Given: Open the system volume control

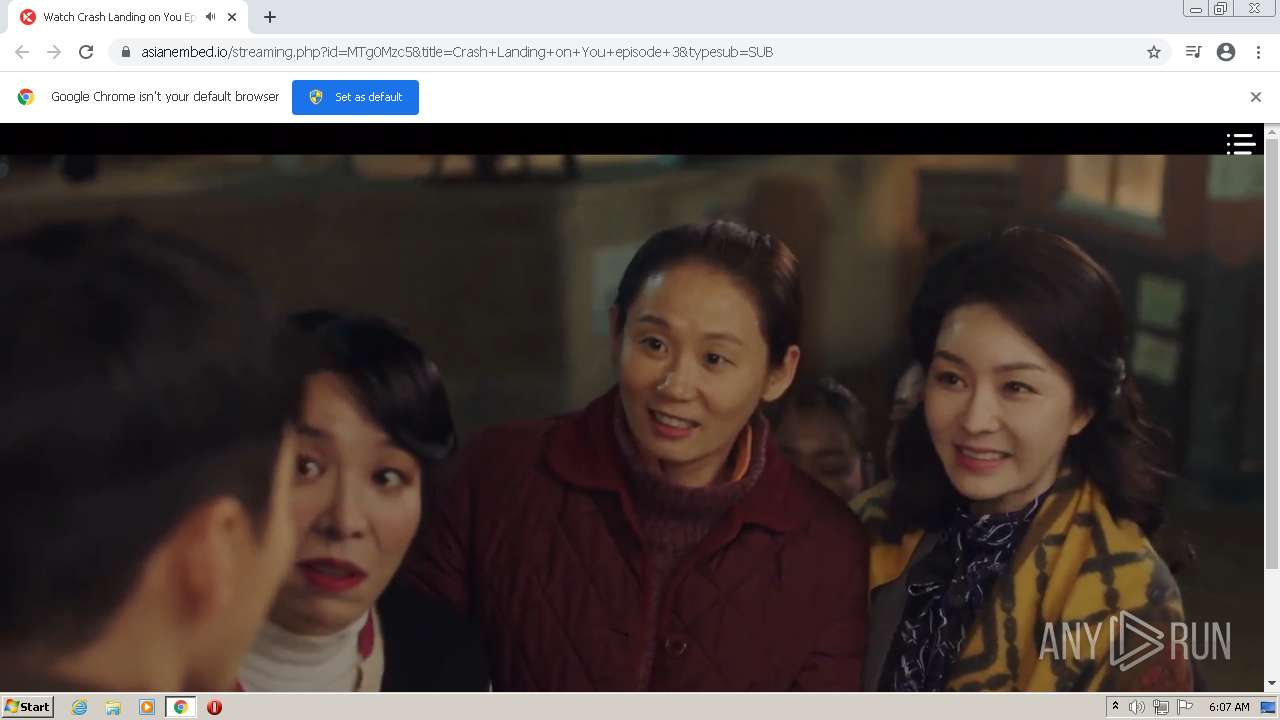Looking at the screenshot, I should 1137,707.
